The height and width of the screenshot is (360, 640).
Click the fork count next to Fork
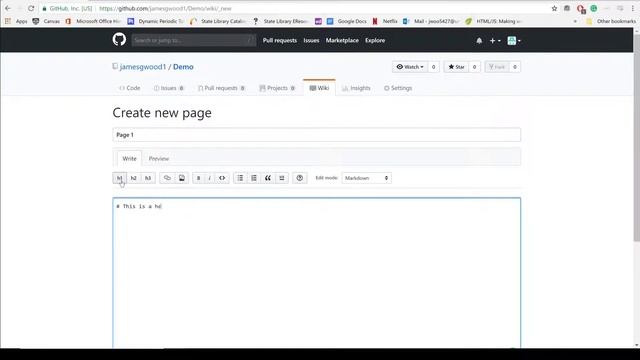515,67
